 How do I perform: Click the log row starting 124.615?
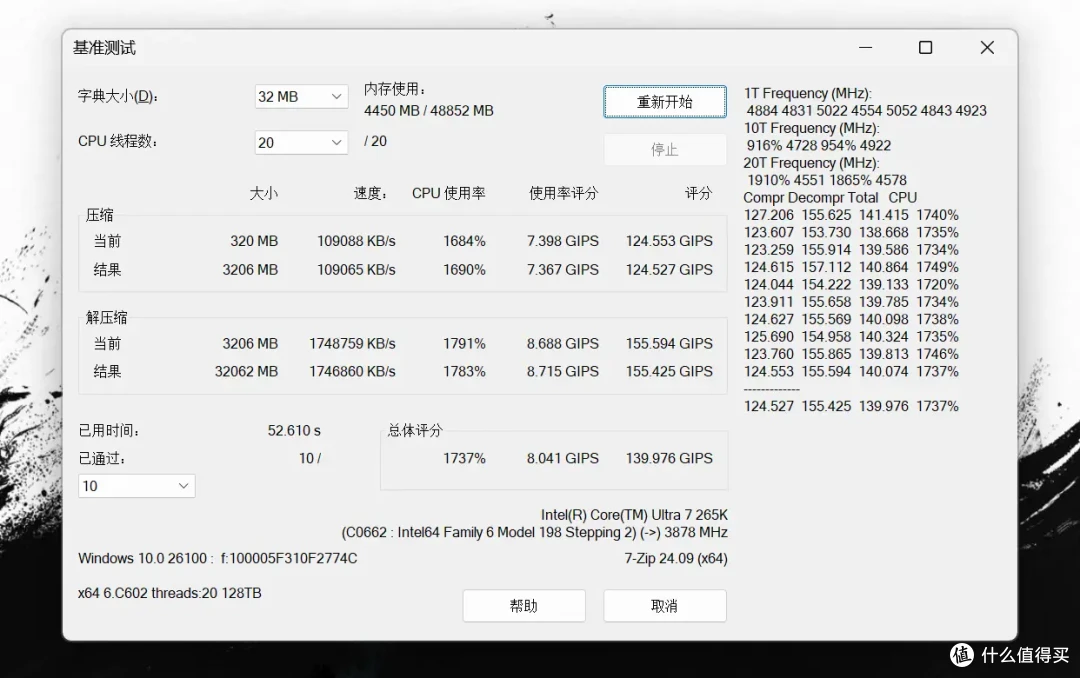pyautogui.click(x=851, y=267)
